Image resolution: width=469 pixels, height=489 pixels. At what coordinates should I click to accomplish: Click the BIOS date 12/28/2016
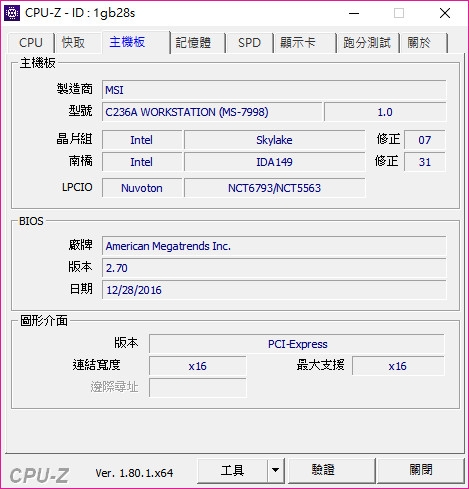(274, 290)
